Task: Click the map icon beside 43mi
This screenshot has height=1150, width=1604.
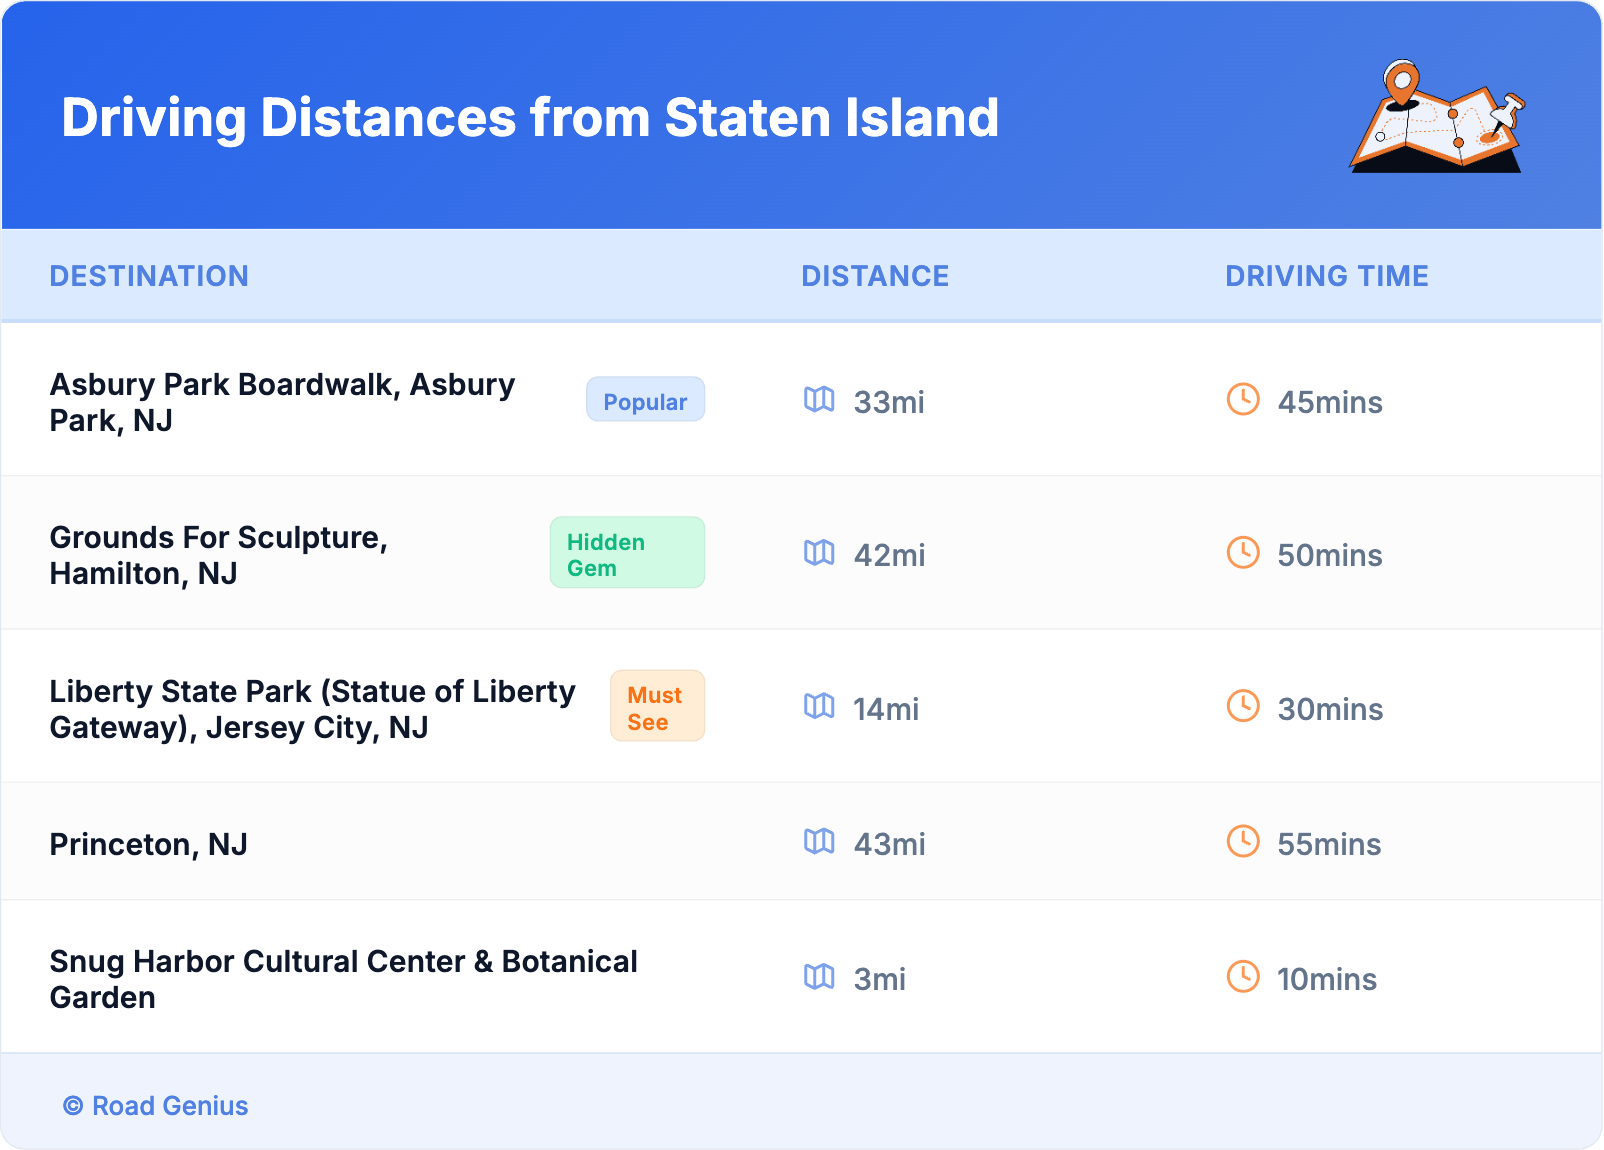Action: (x=819, y=842)
